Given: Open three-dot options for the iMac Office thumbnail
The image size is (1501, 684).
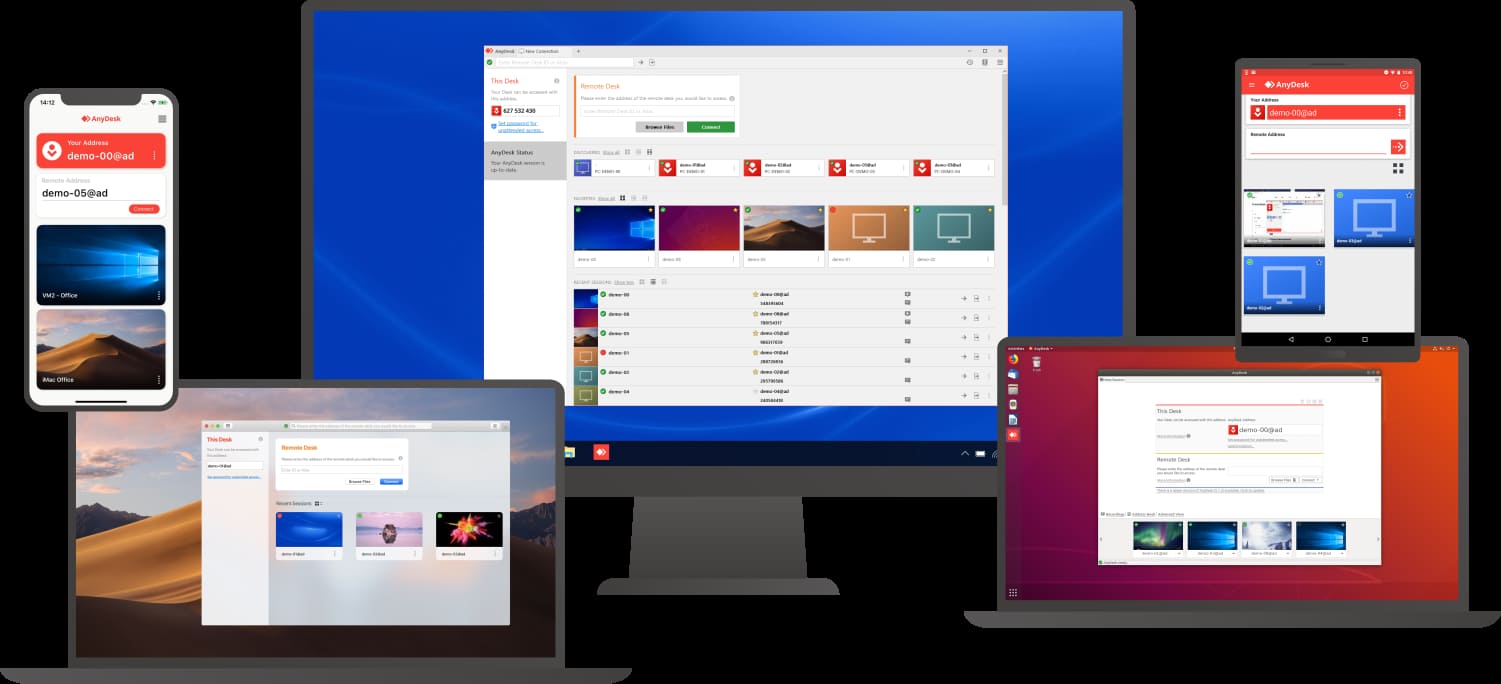Looking at the screenshot, I should point(158,380).
